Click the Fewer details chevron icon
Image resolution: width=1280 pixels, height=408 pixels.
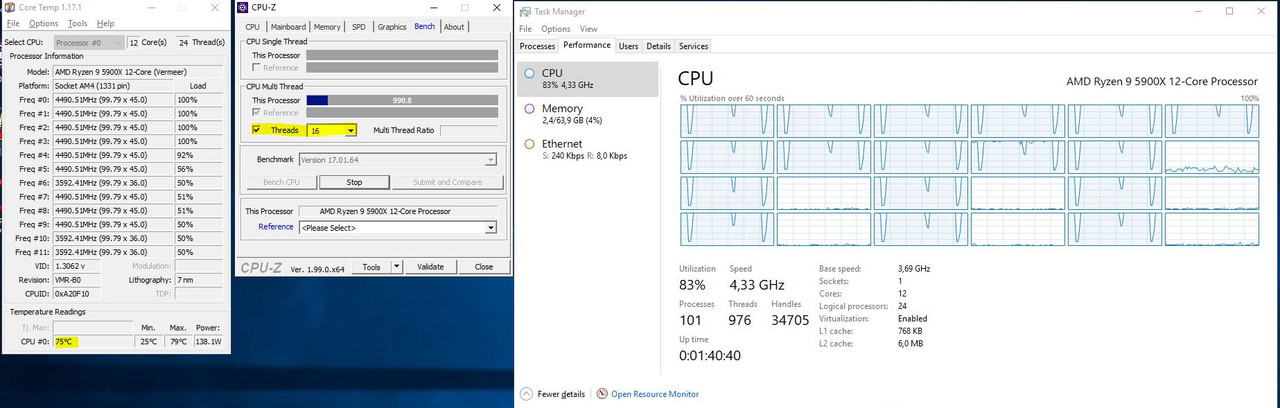pos(526,394)
